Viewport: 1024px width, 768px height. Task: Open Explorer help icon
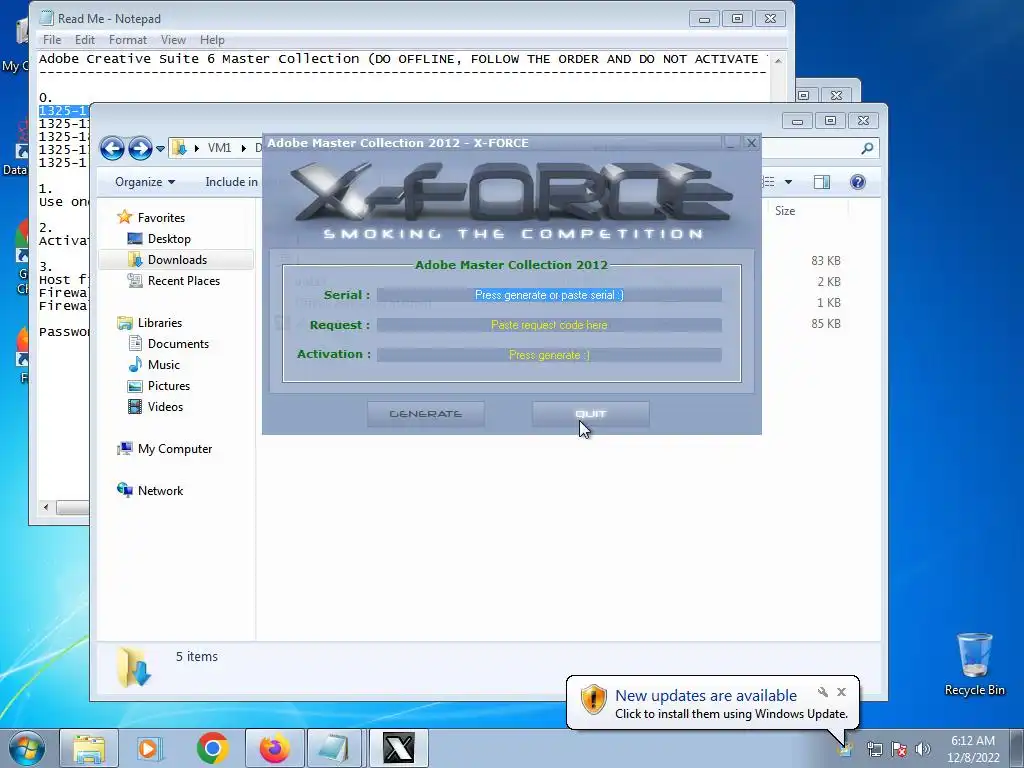coord(857,182)
